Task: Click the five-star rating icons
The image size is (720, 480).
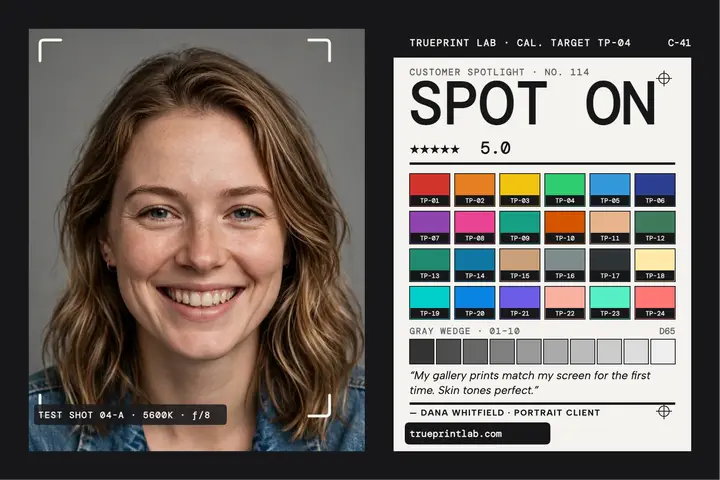Action: (434, 149)
